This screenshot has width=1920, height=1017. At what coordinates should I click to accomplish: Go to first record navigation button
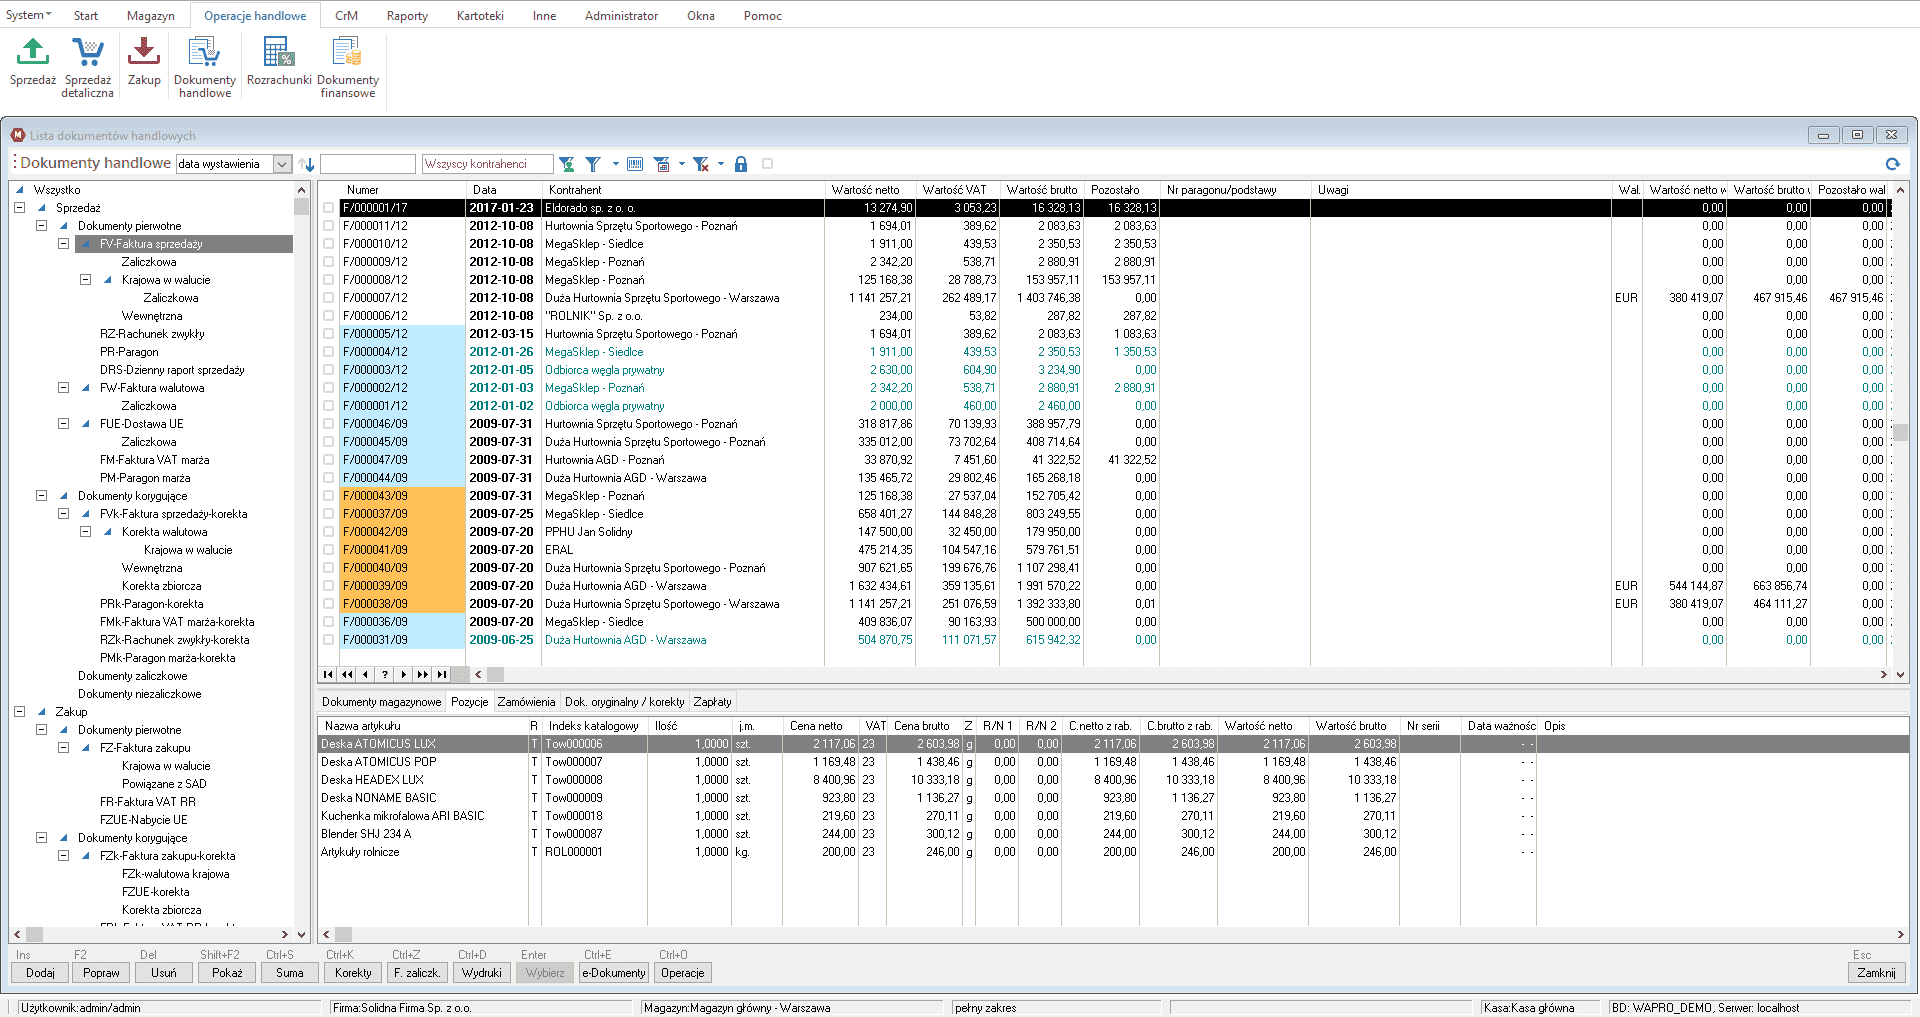click(328, 674)
